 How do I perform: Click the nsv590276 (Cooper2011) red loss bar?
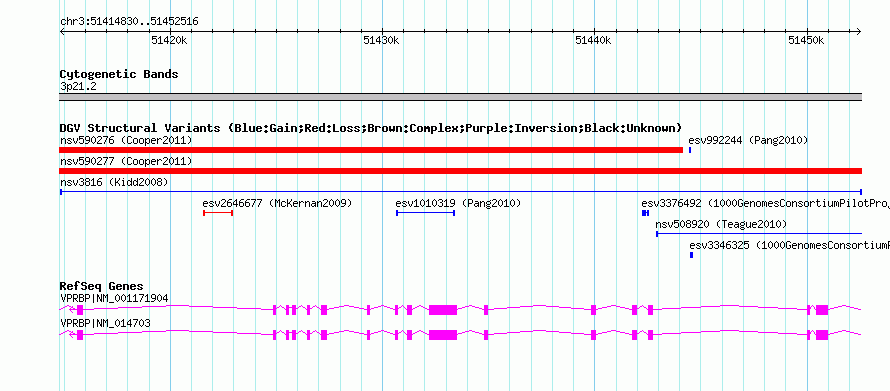click(371, 150)
